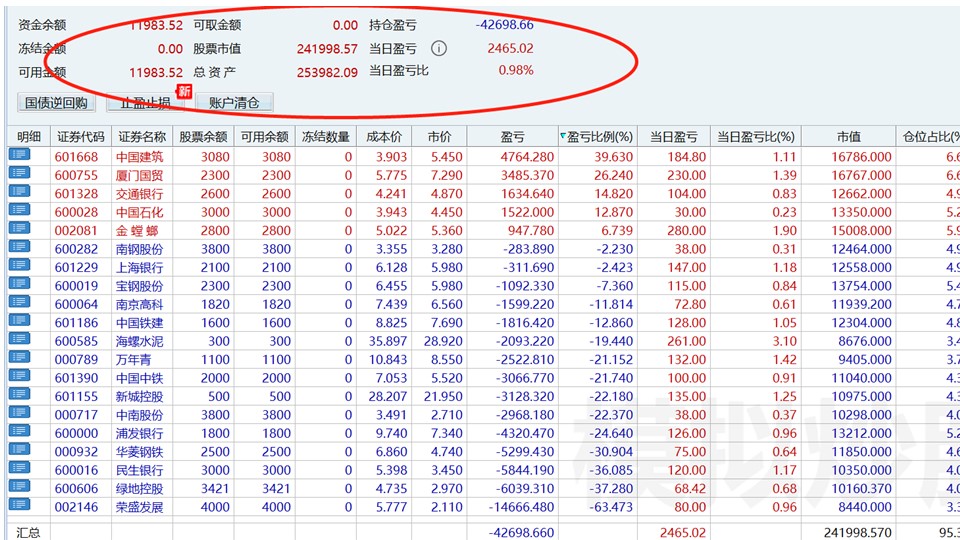This screenshot has width=960, height=540.
Task: Open detail icon for 宝钢股份 row
Action: click(20, 283)
